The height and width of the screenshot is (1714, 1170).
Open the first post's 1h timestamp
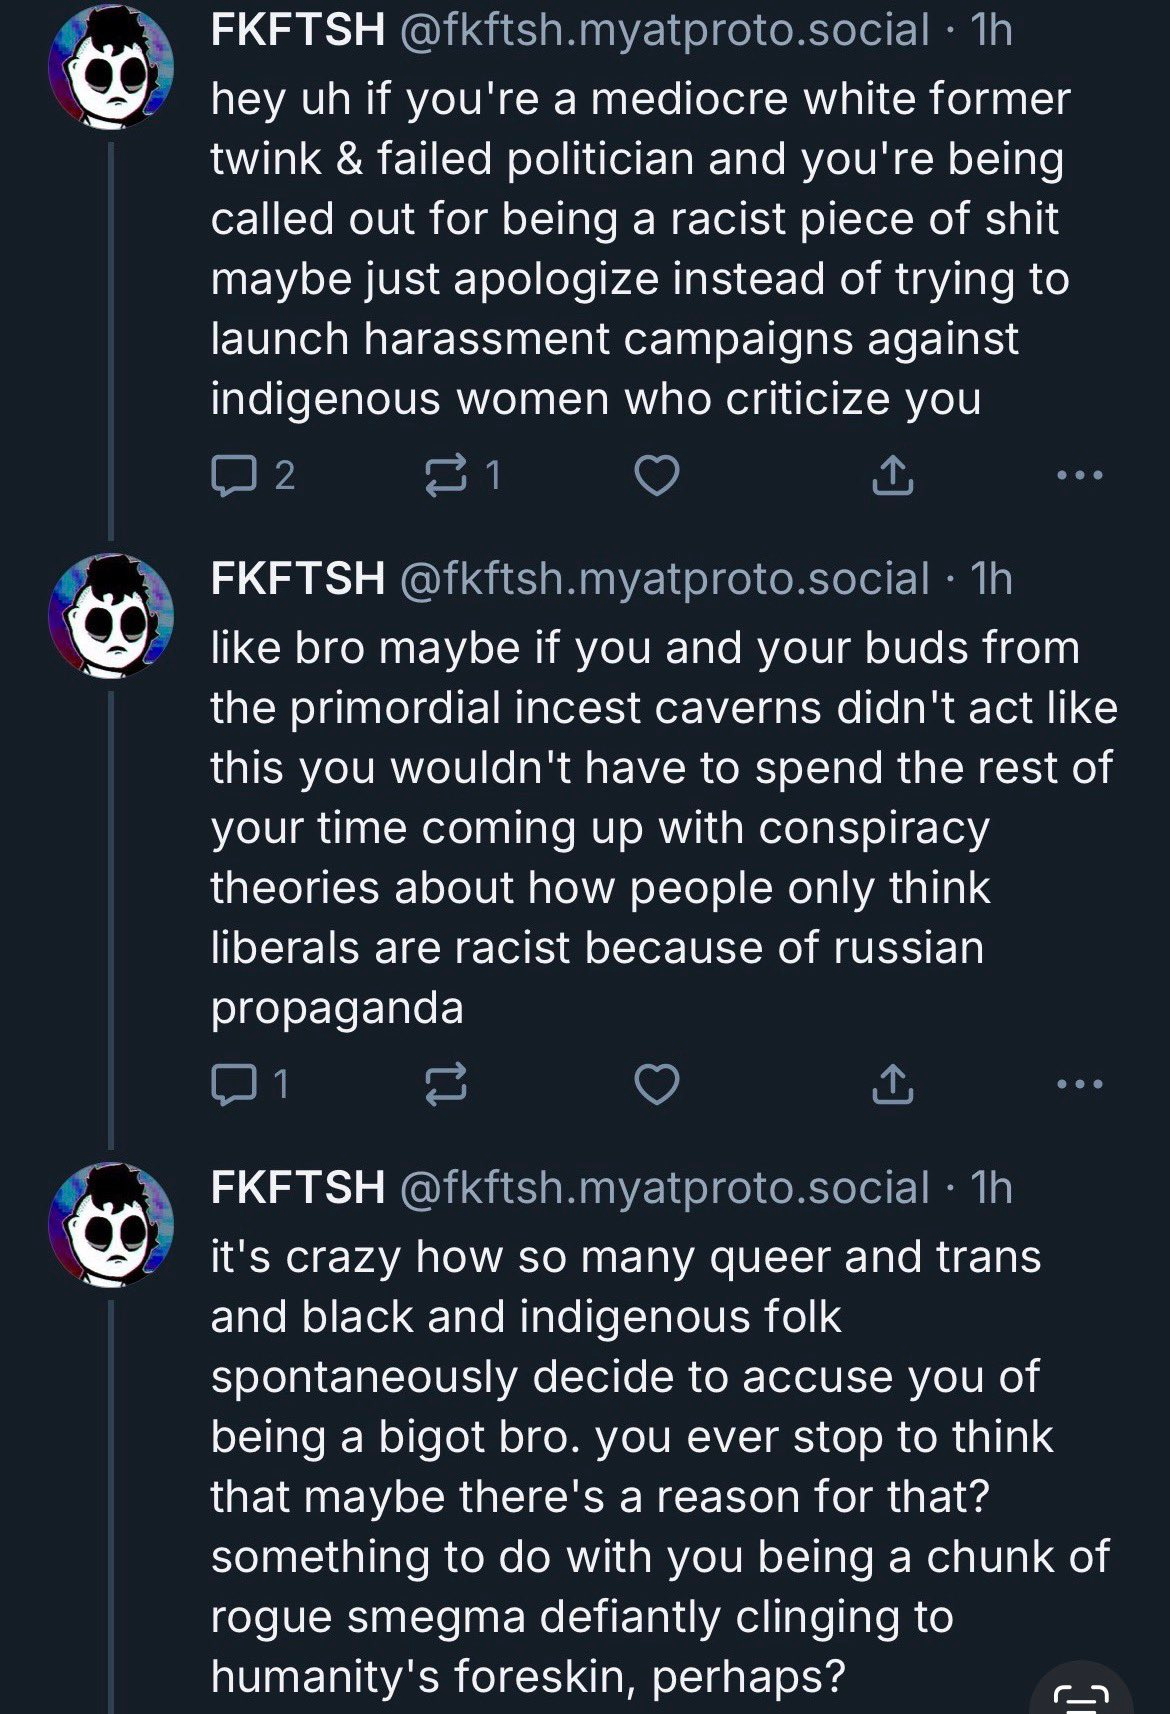(992, 30)
